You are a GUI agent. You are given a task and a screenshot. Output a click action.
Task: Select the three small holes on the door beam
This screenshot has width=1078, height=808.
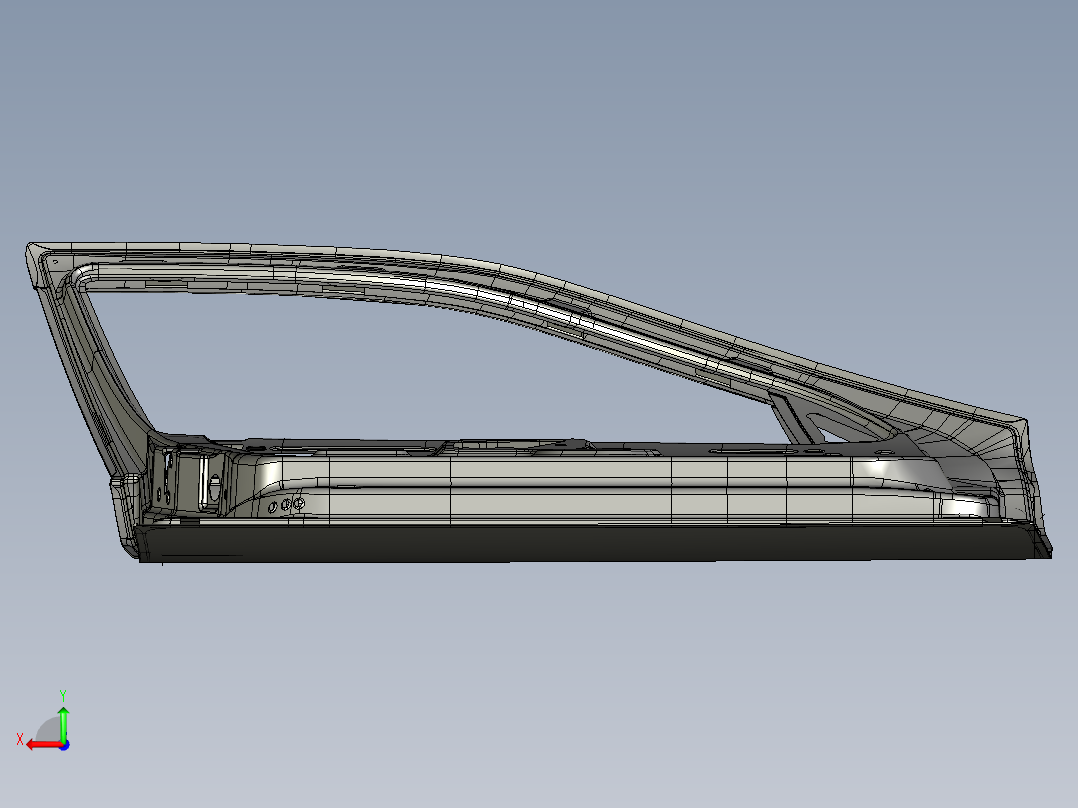pos(285,505)
